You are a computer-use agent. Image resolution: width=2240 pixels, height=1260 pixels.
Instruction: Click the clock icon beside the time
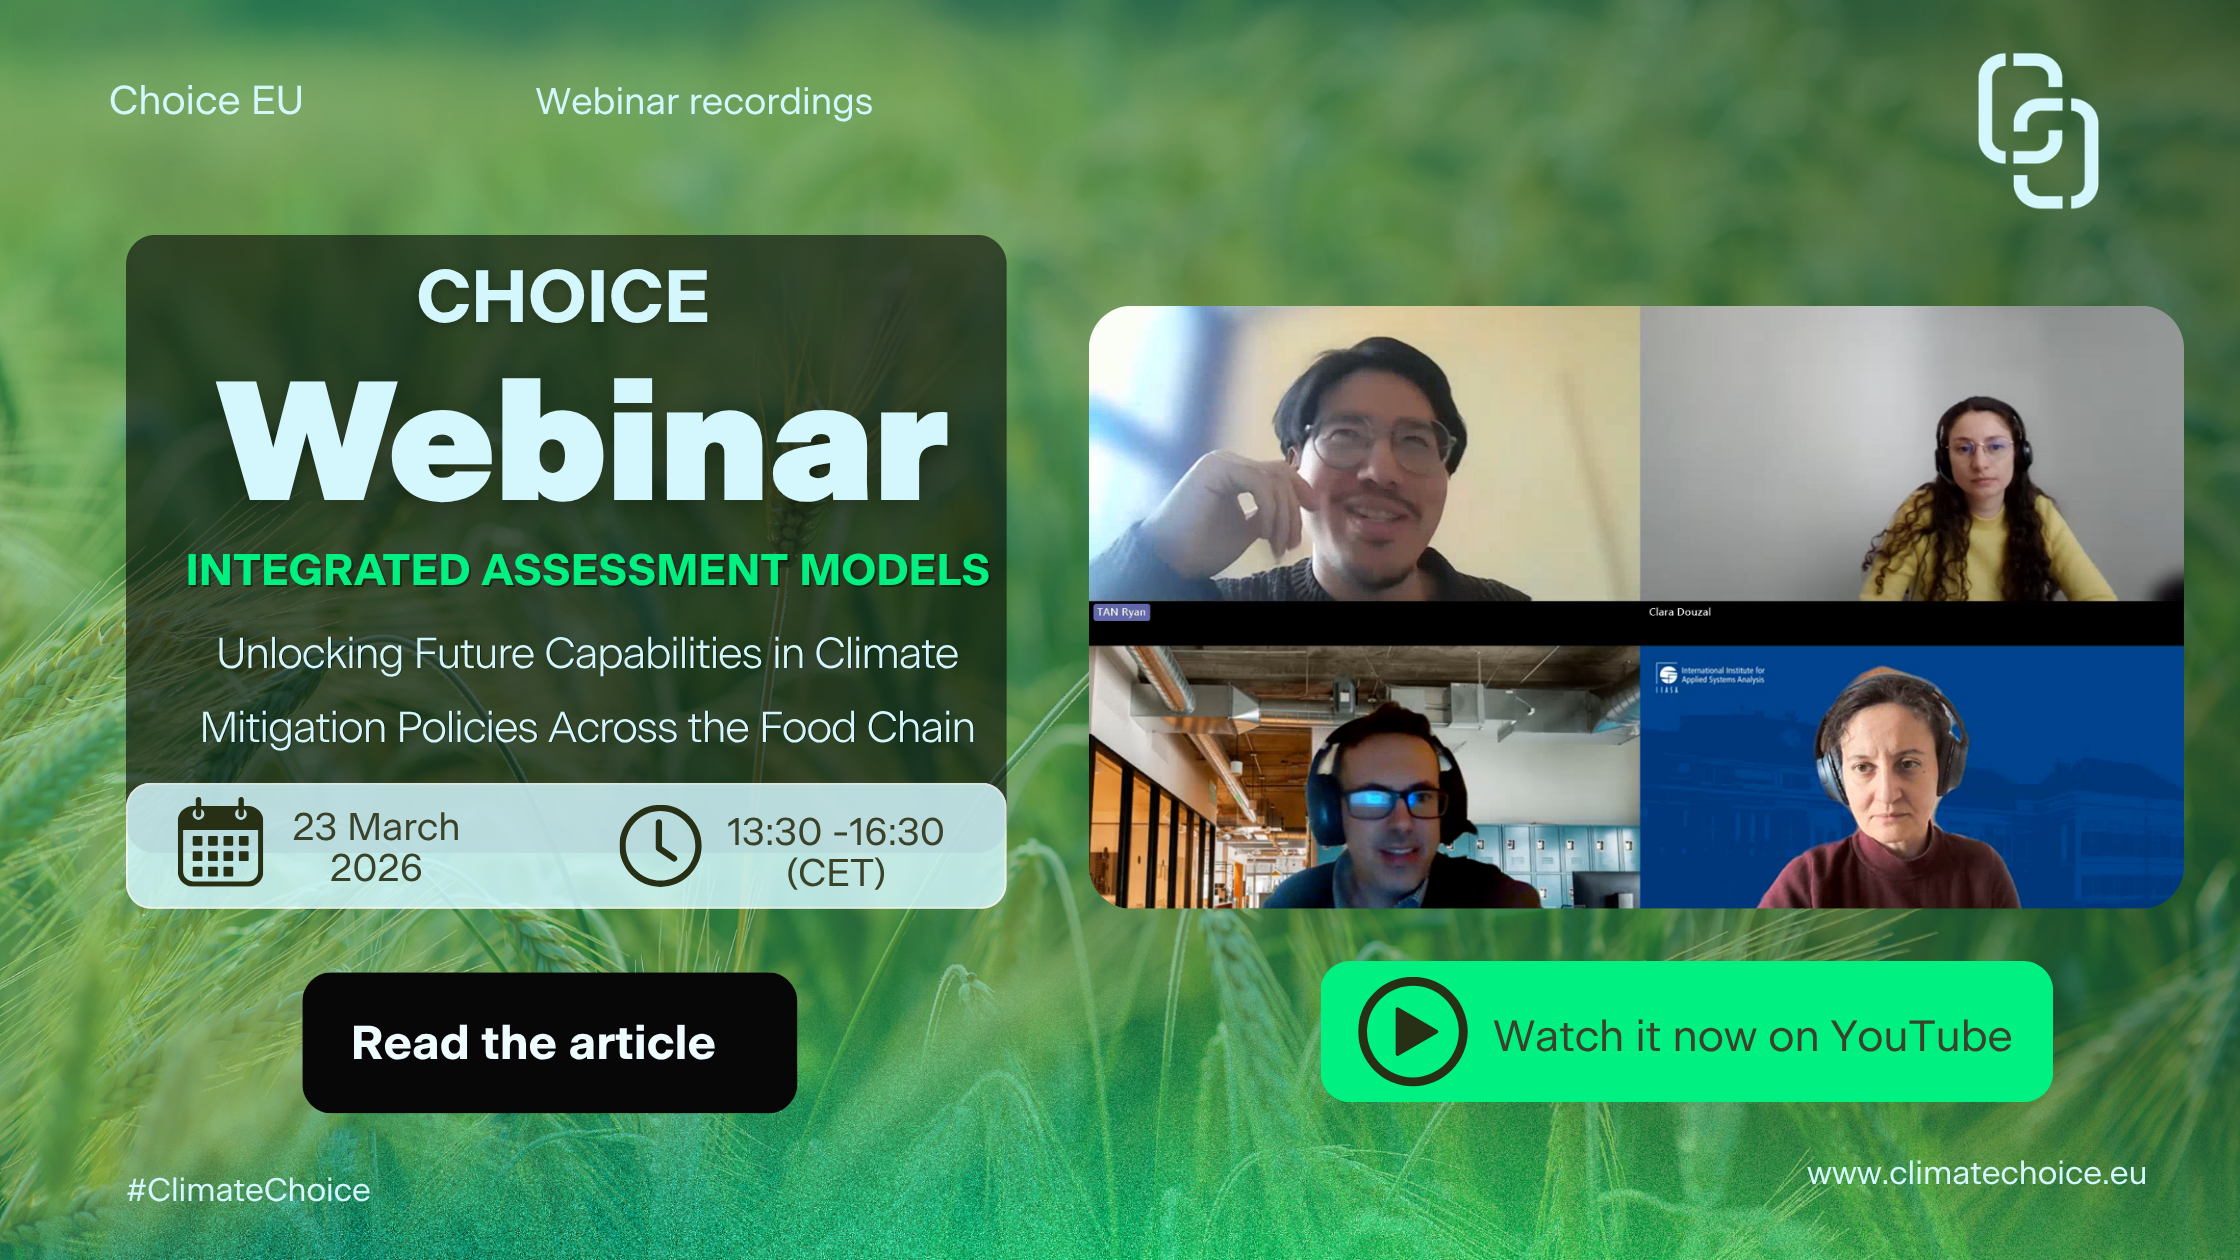[x=660, y=846]
